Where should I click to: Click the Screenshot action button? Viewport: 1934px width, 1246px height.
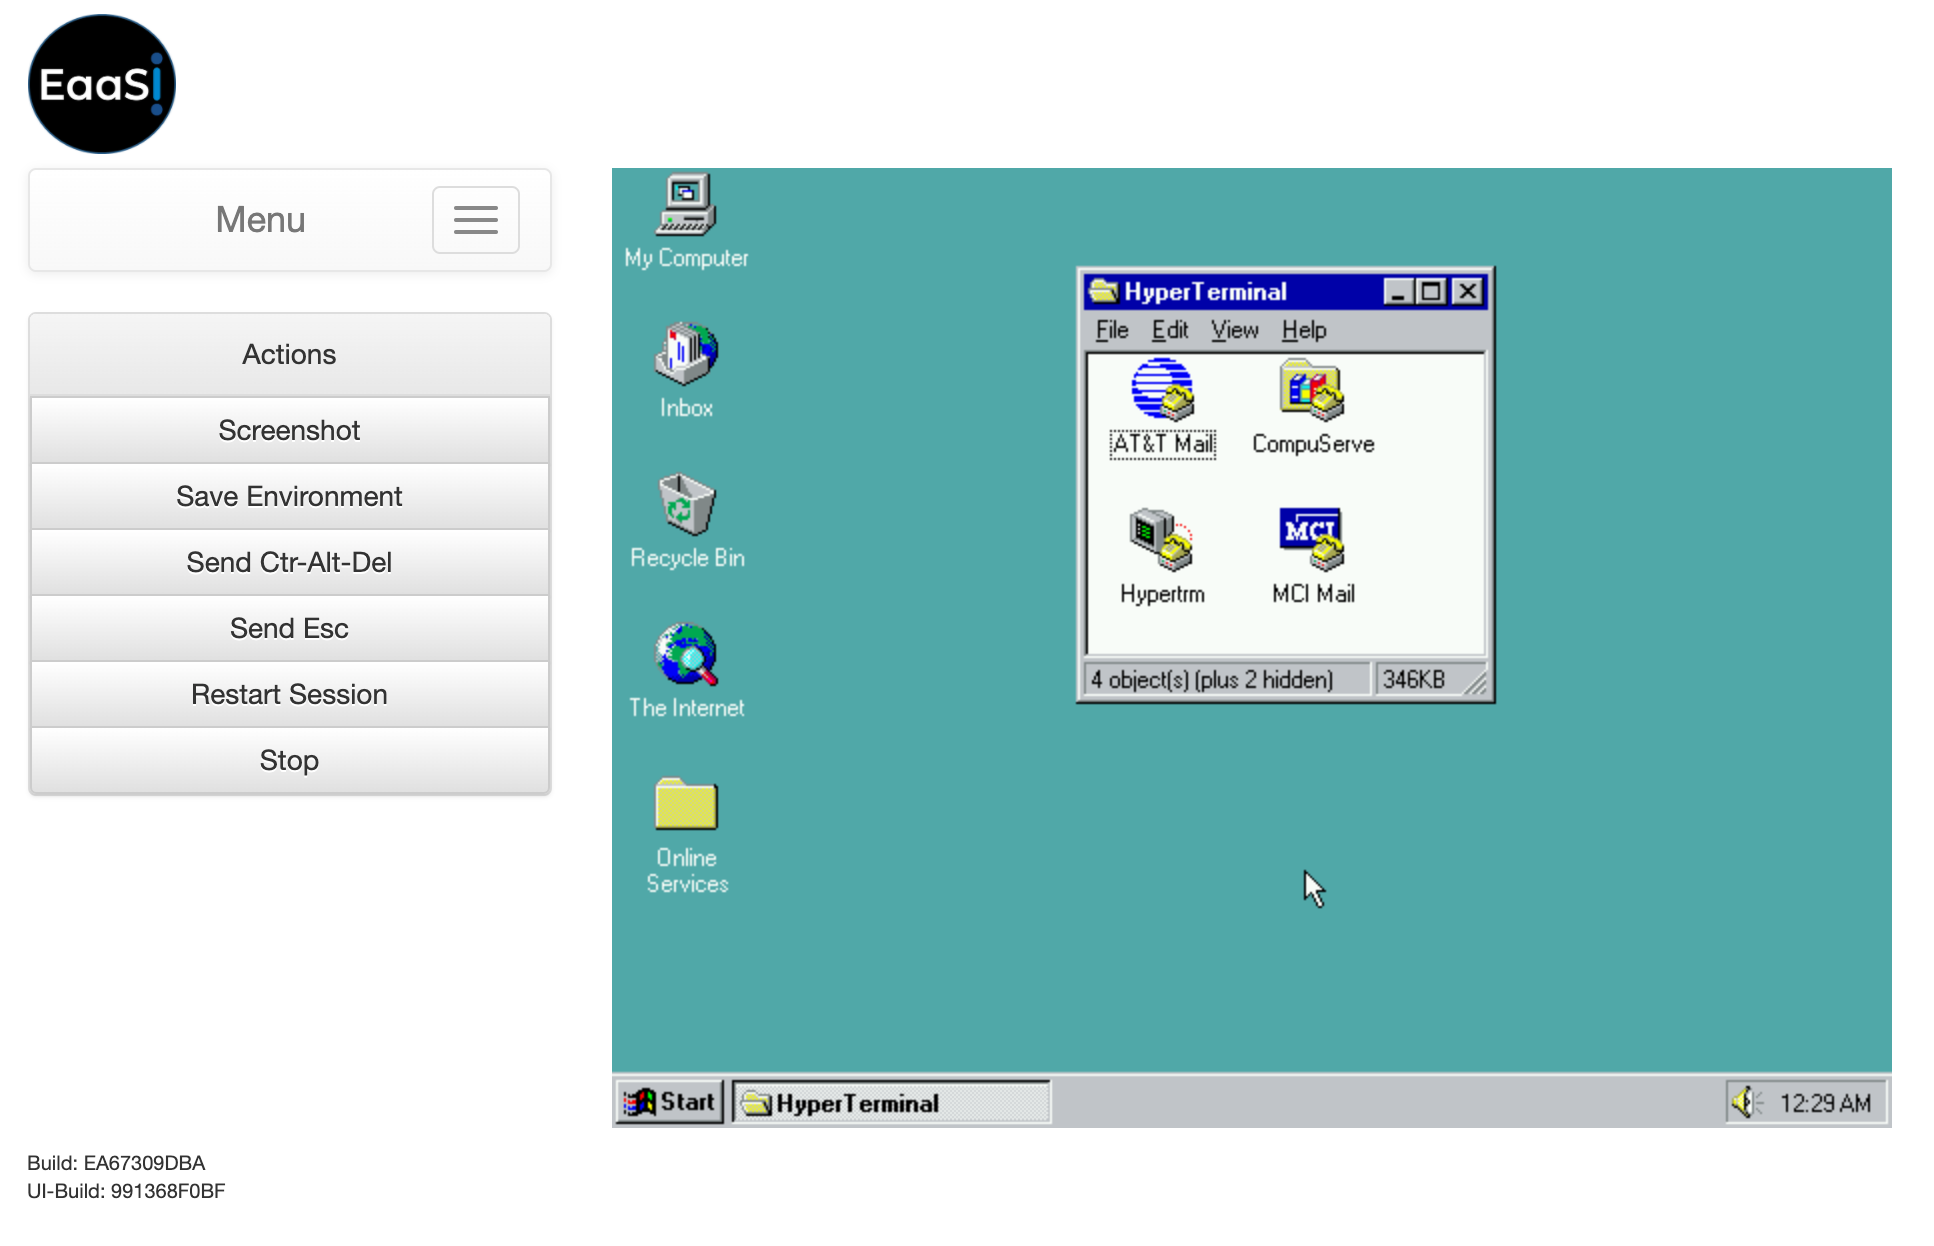tap(289, 430)
